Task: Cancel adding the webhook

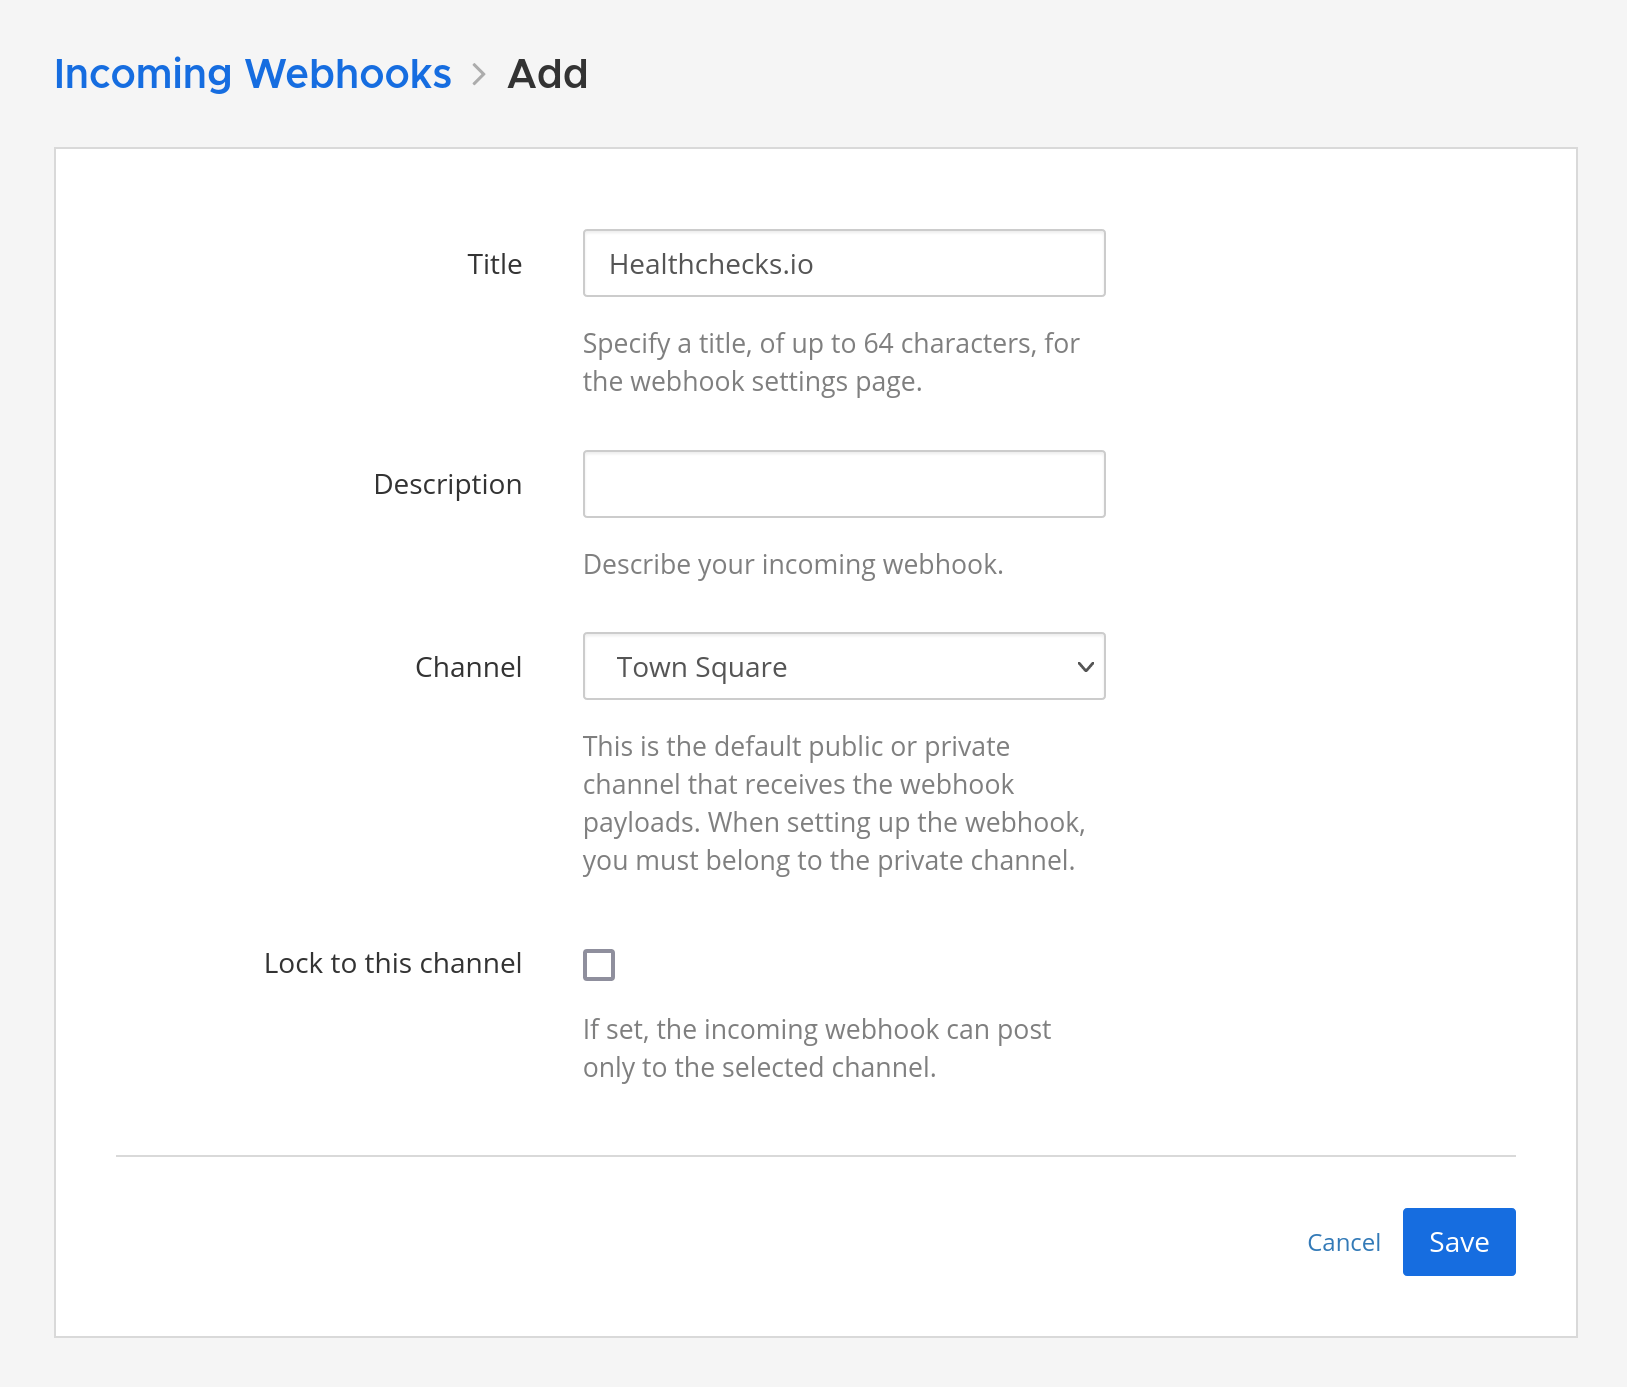Action: 1343,1242
